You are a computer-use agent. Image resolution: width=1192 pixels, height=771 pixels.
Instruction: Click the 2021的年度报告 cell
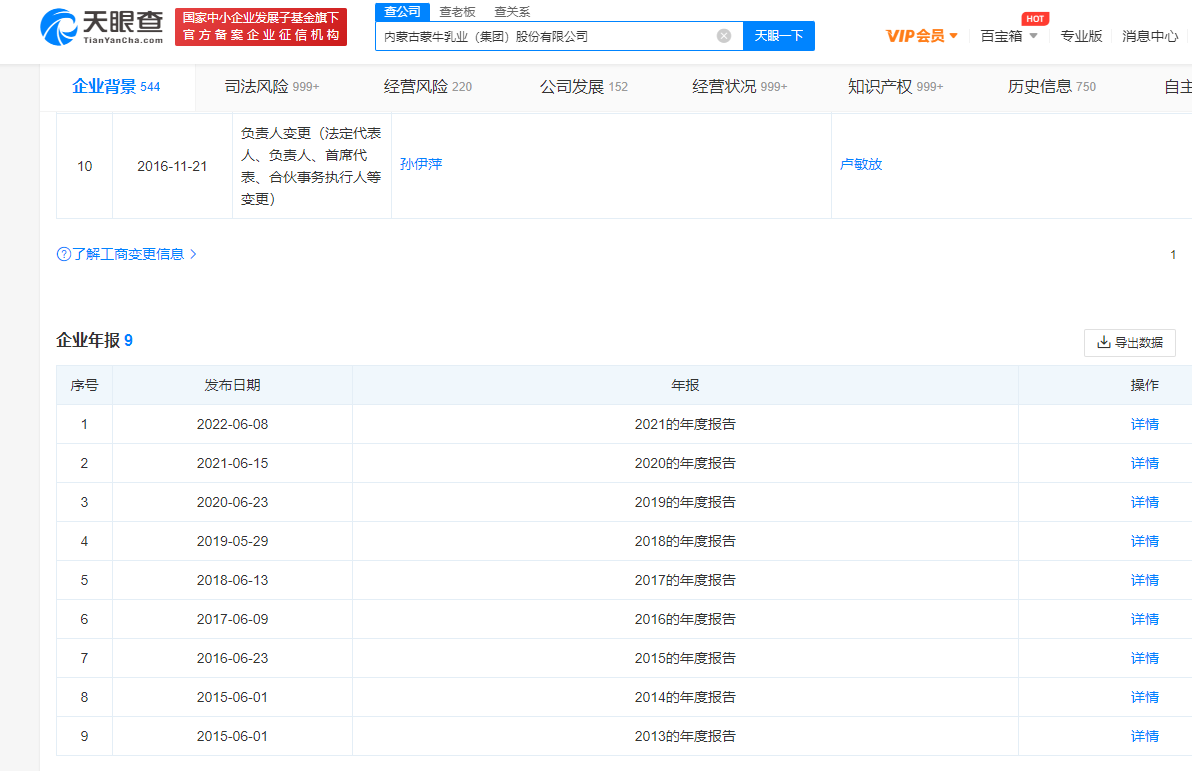[685, 424]
